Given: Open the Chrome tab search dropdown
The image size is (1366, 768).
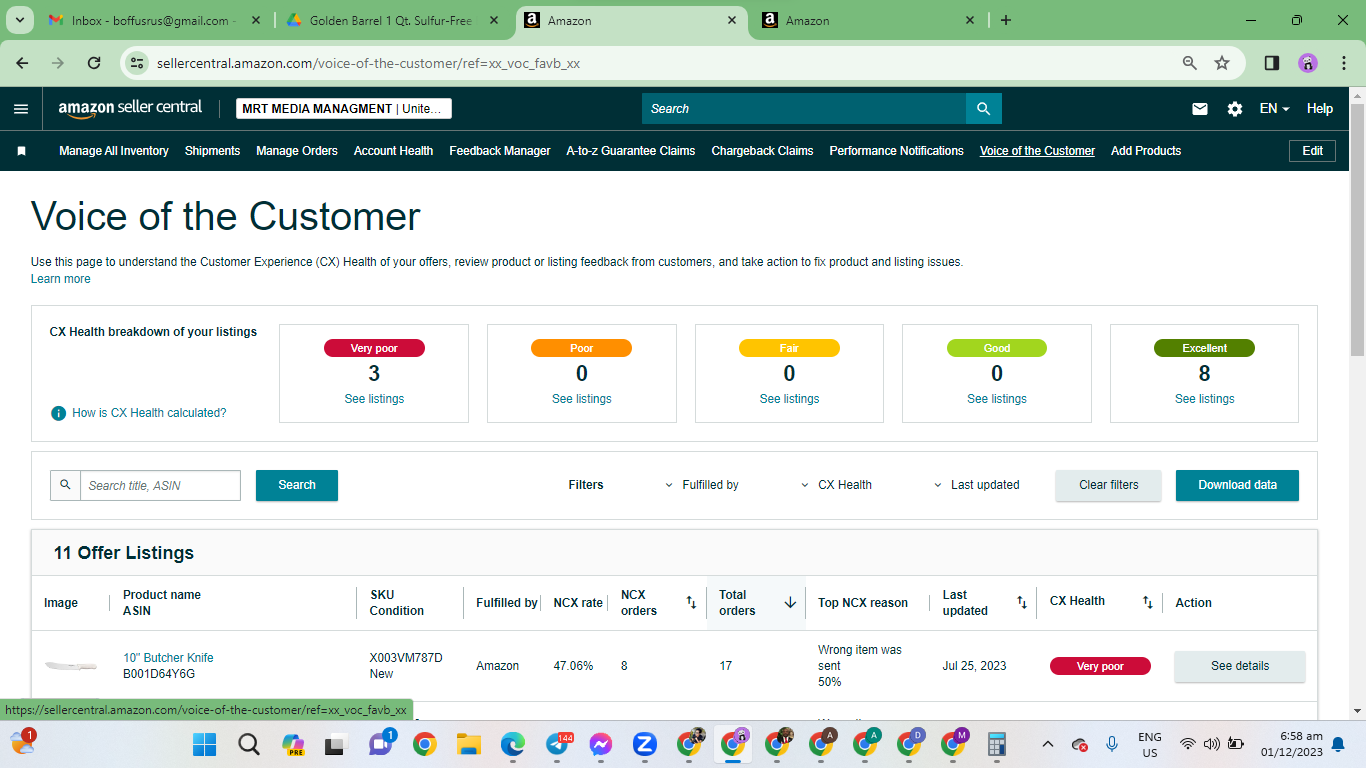Looking at the screenshot, I should tap(20, 20).
